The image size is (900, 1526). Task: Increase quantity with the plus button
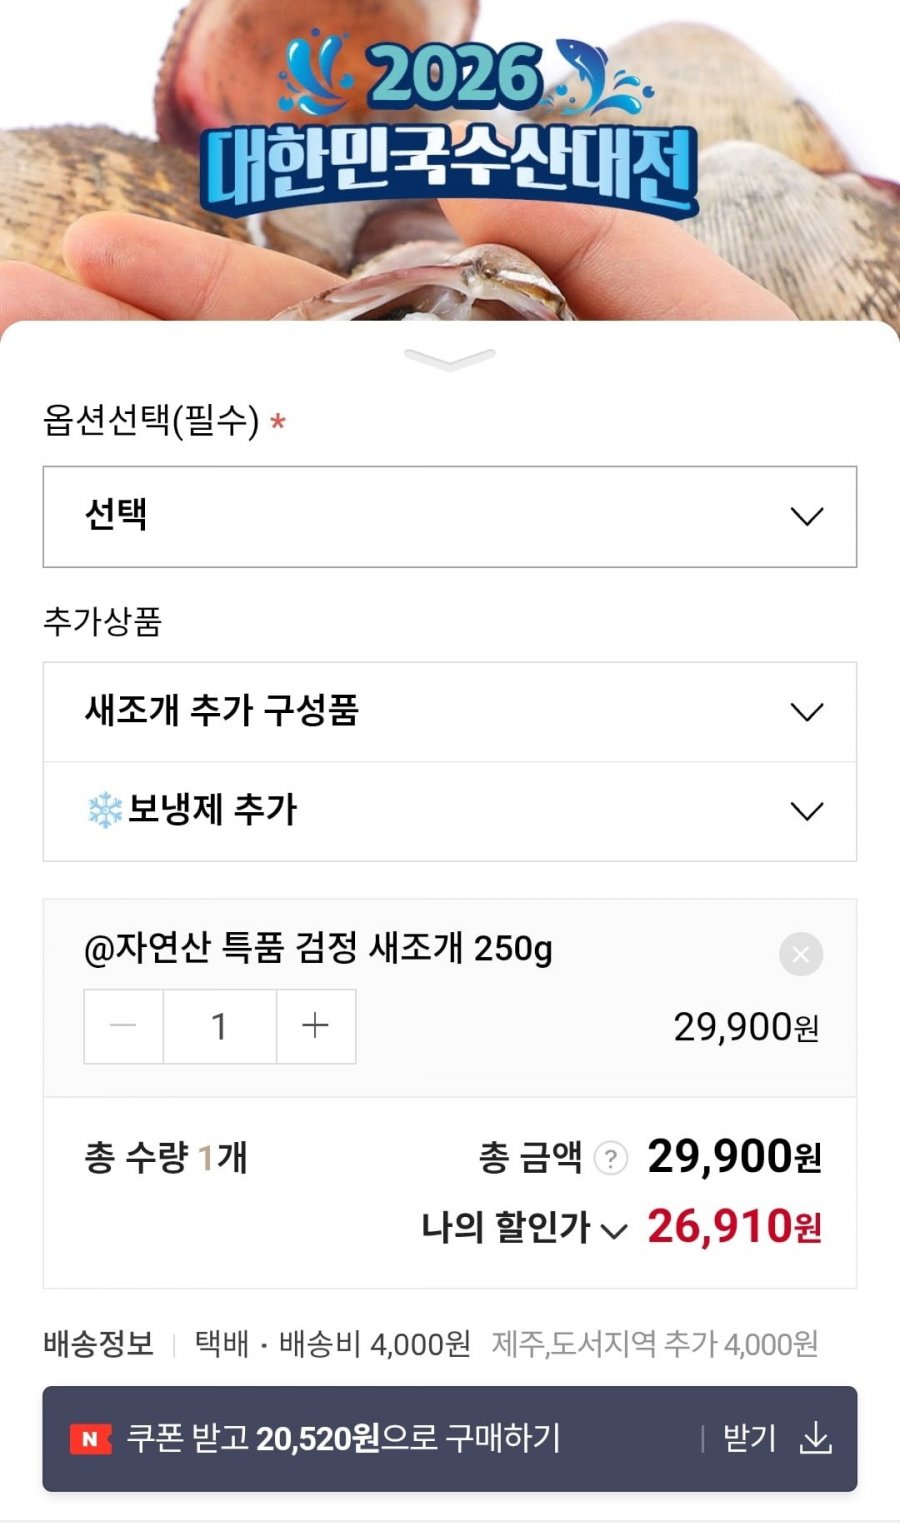[315, 1026]
